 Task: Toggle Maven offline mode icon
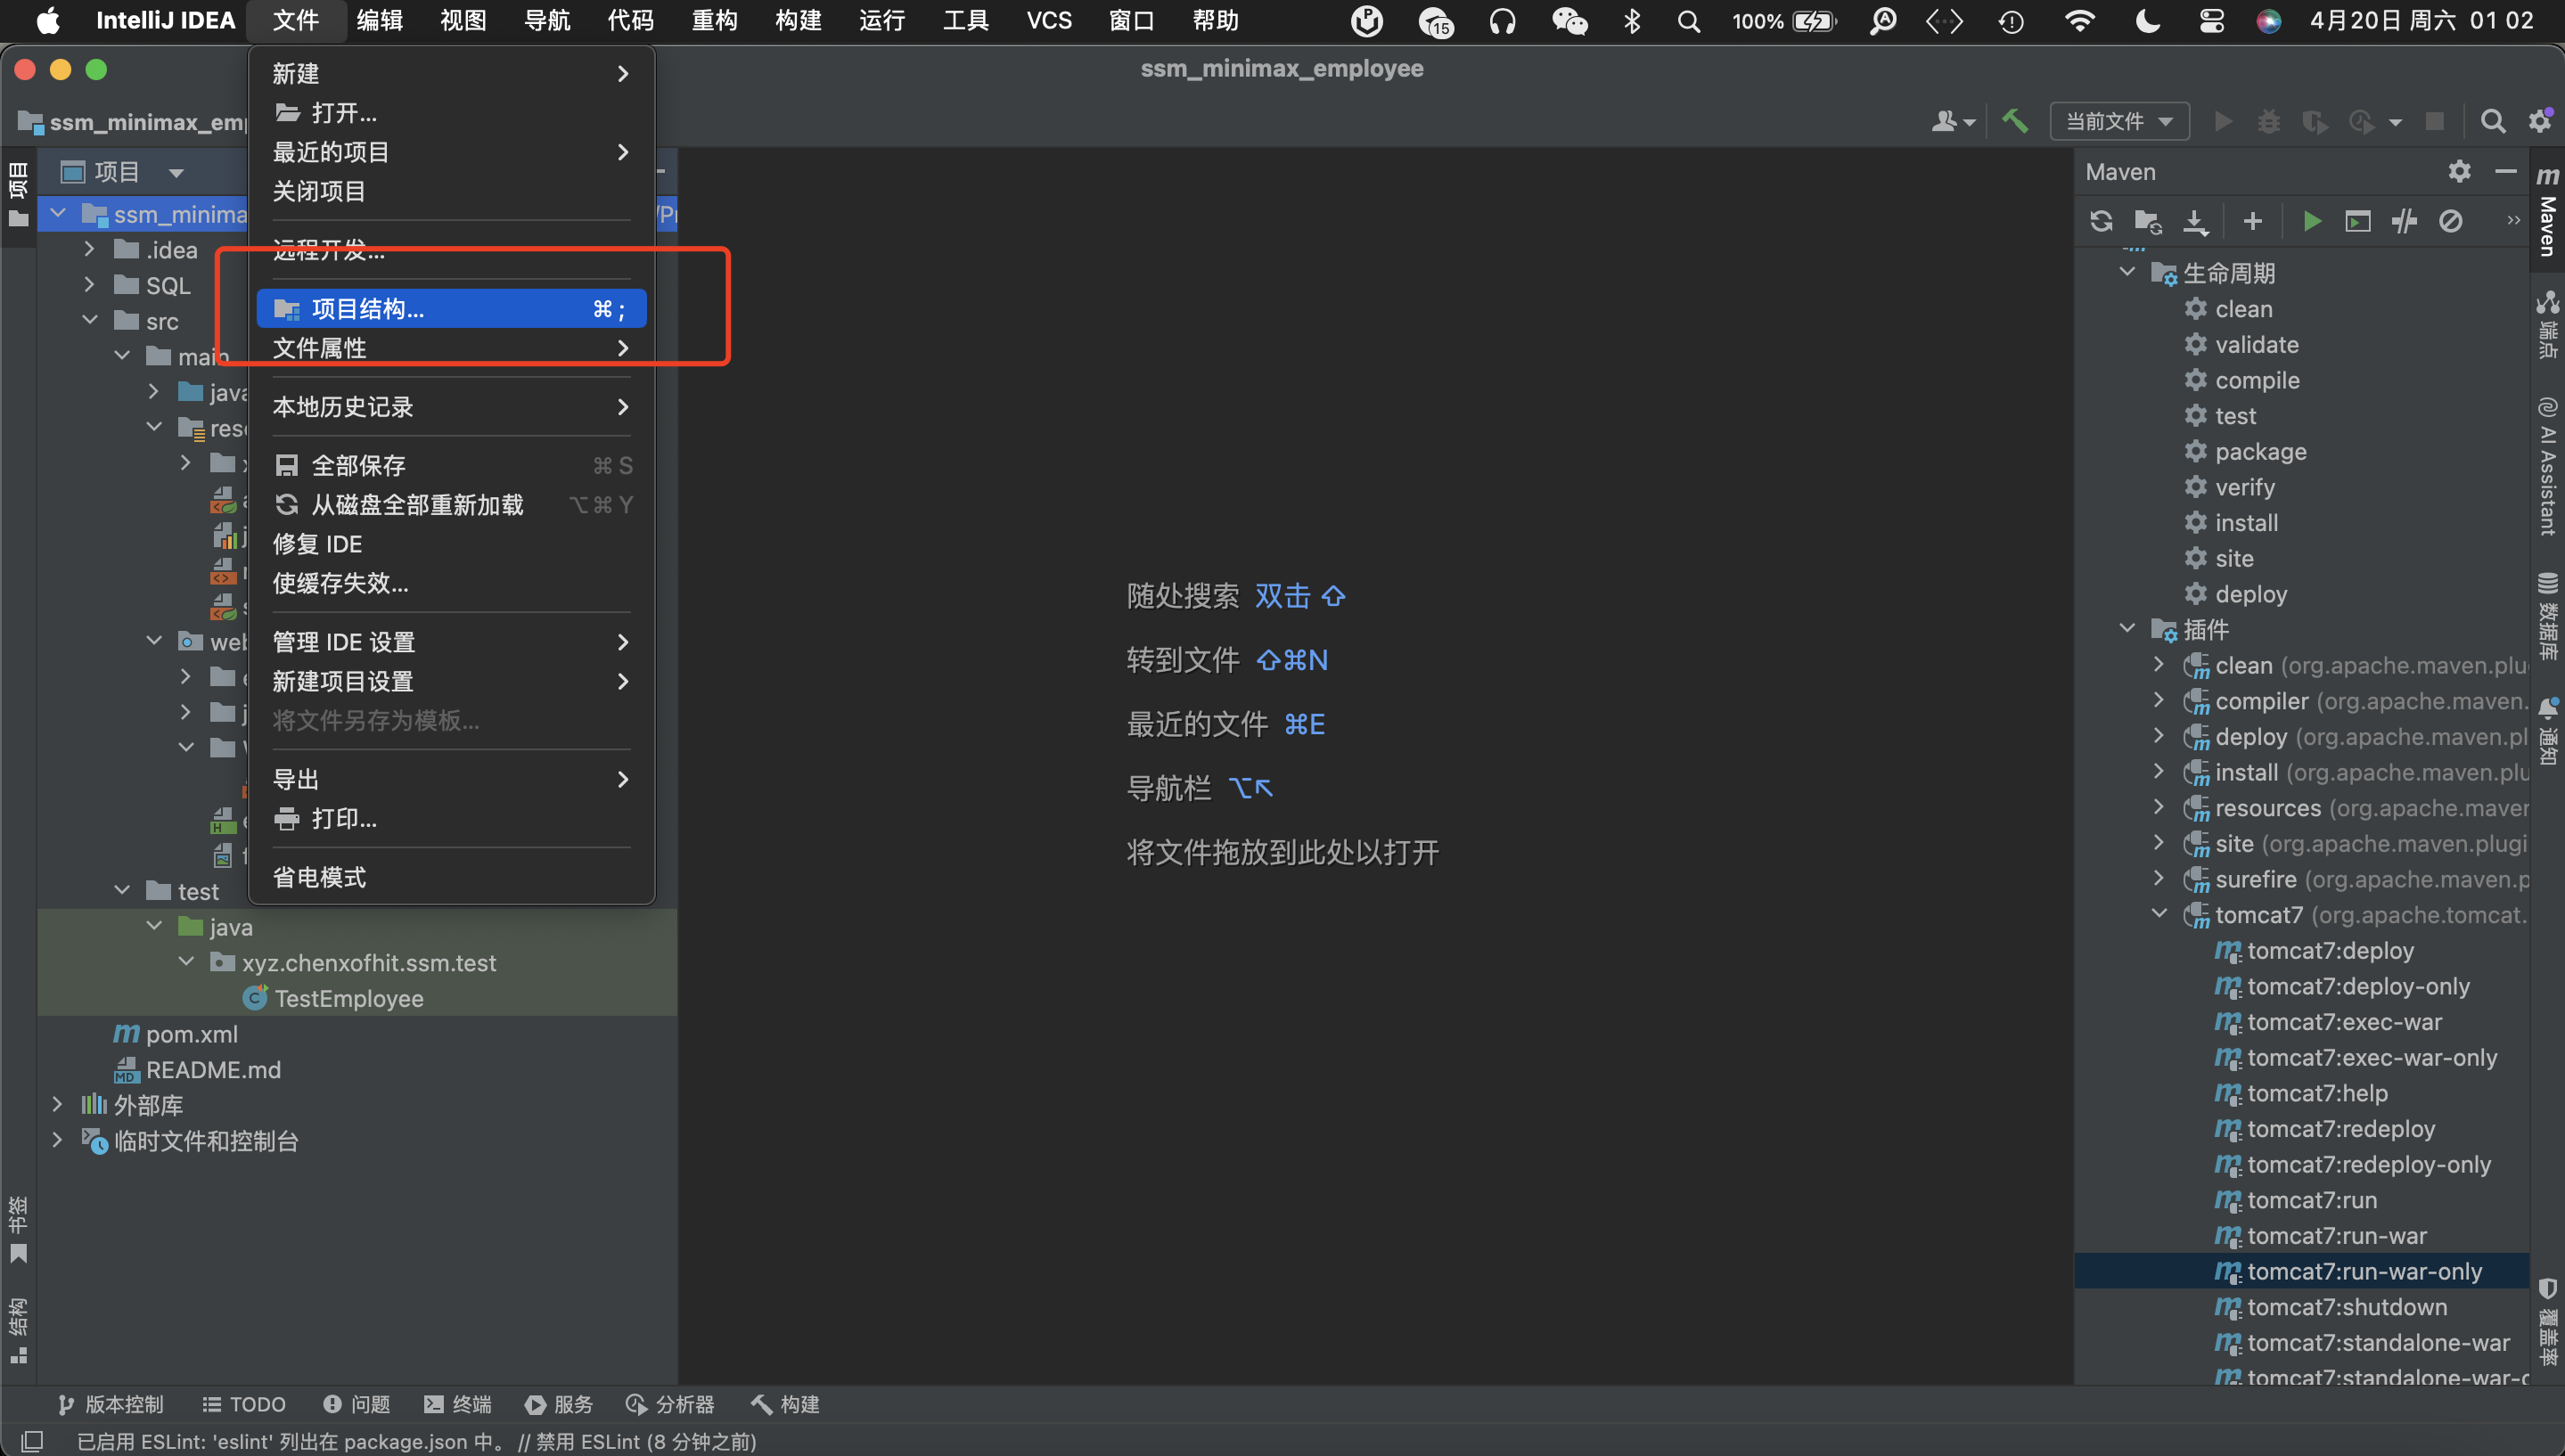coord(2404,221)
